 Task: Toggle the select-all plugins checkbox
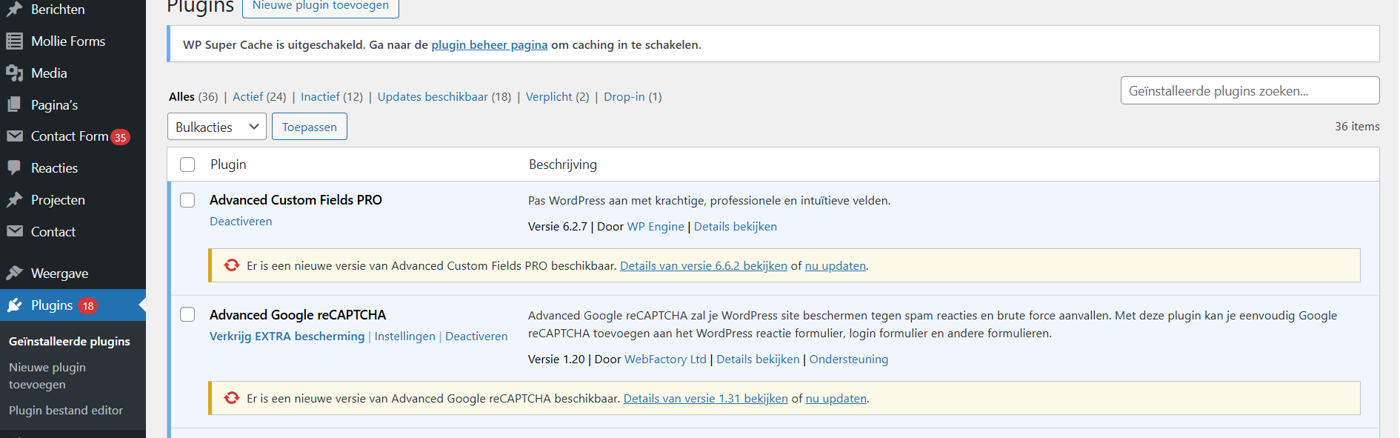(x=187, y=164)
